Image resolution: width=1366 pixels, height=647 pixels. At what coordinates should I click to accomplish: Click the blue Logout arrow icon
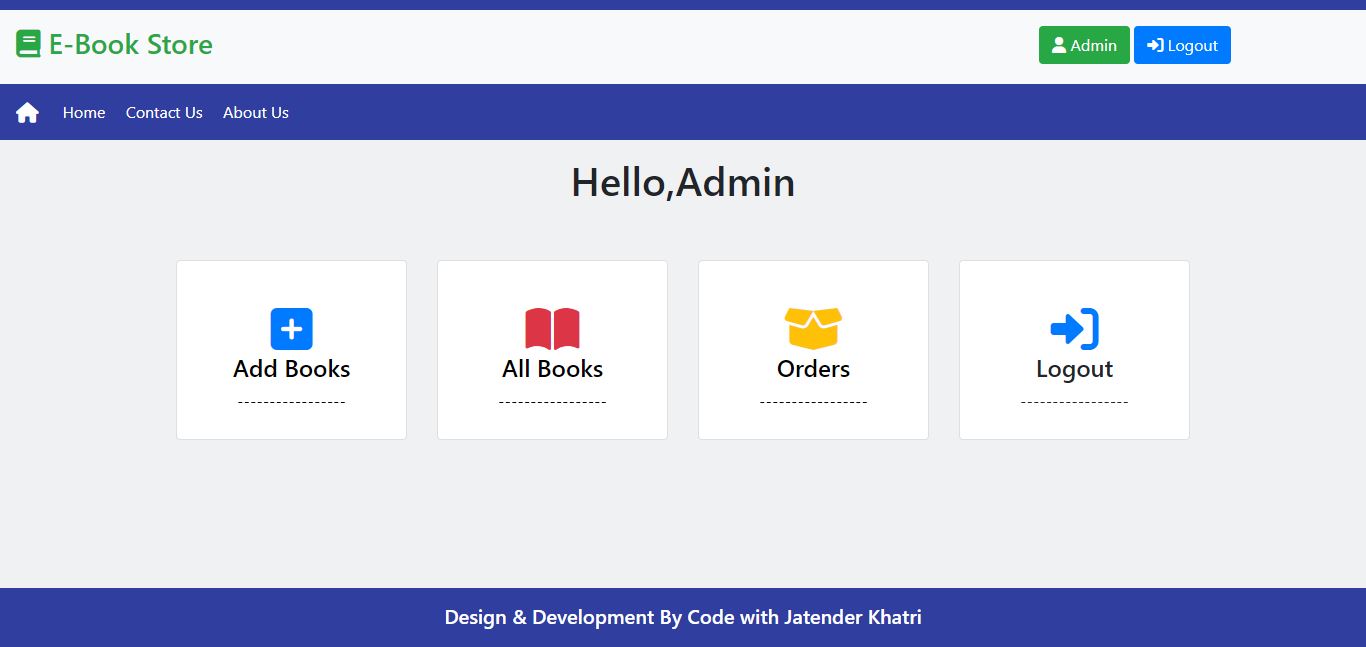[1073, 328]
